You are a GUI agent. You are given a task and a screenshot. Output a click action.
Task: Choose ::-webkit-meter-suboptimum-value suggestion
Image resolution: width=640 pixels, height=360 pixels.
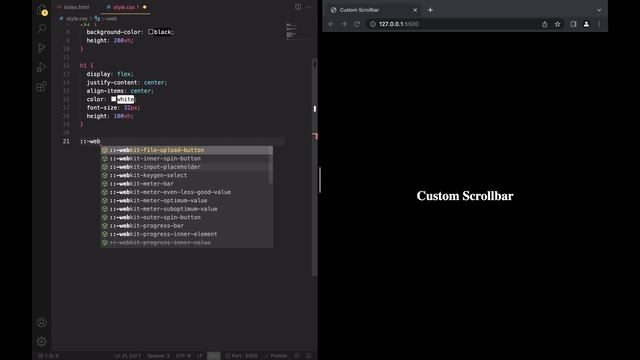187,209
